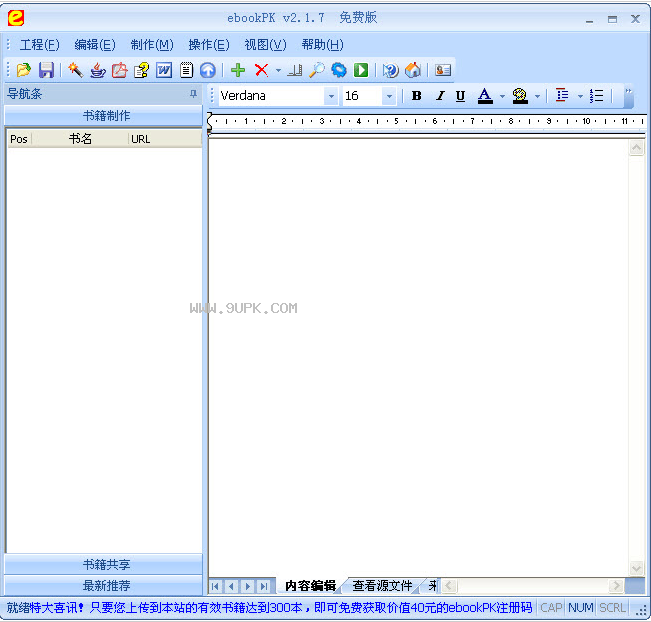Screen dimensions: 651x622
Task: Open the 制作(M) menu
Action: (x=152, y=44)
